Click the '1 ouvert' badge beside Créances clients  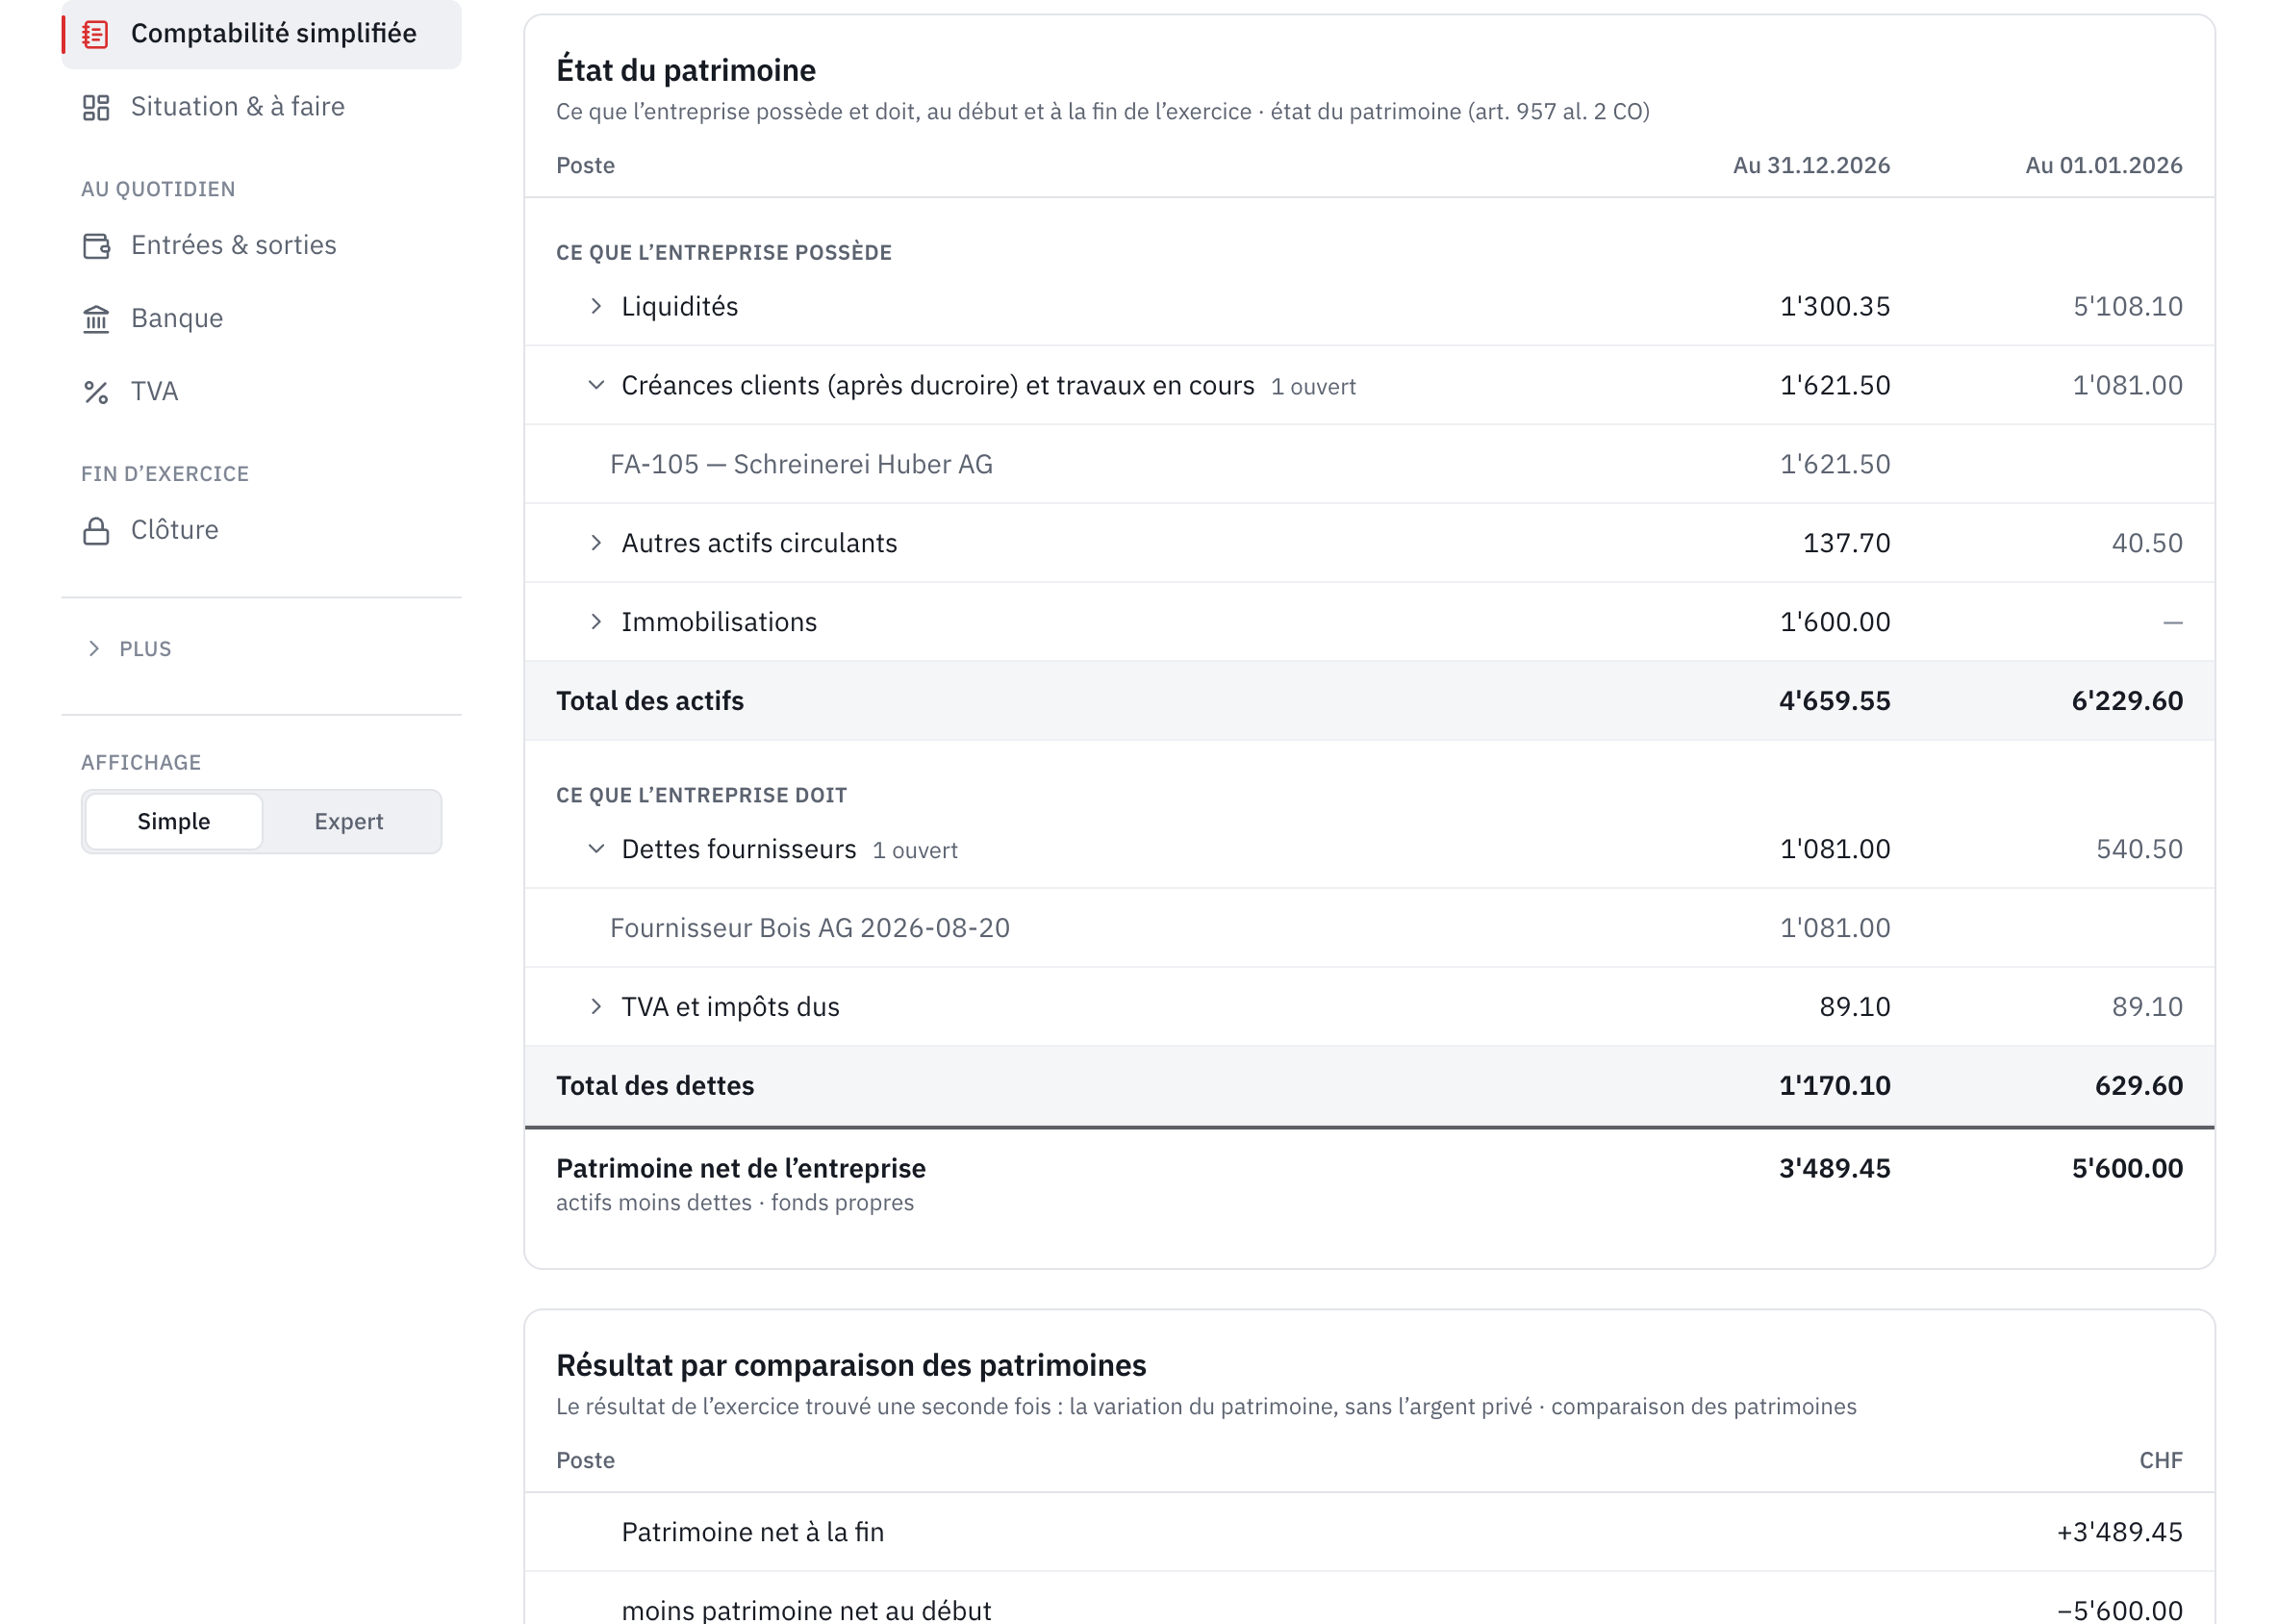point(1313,388)
